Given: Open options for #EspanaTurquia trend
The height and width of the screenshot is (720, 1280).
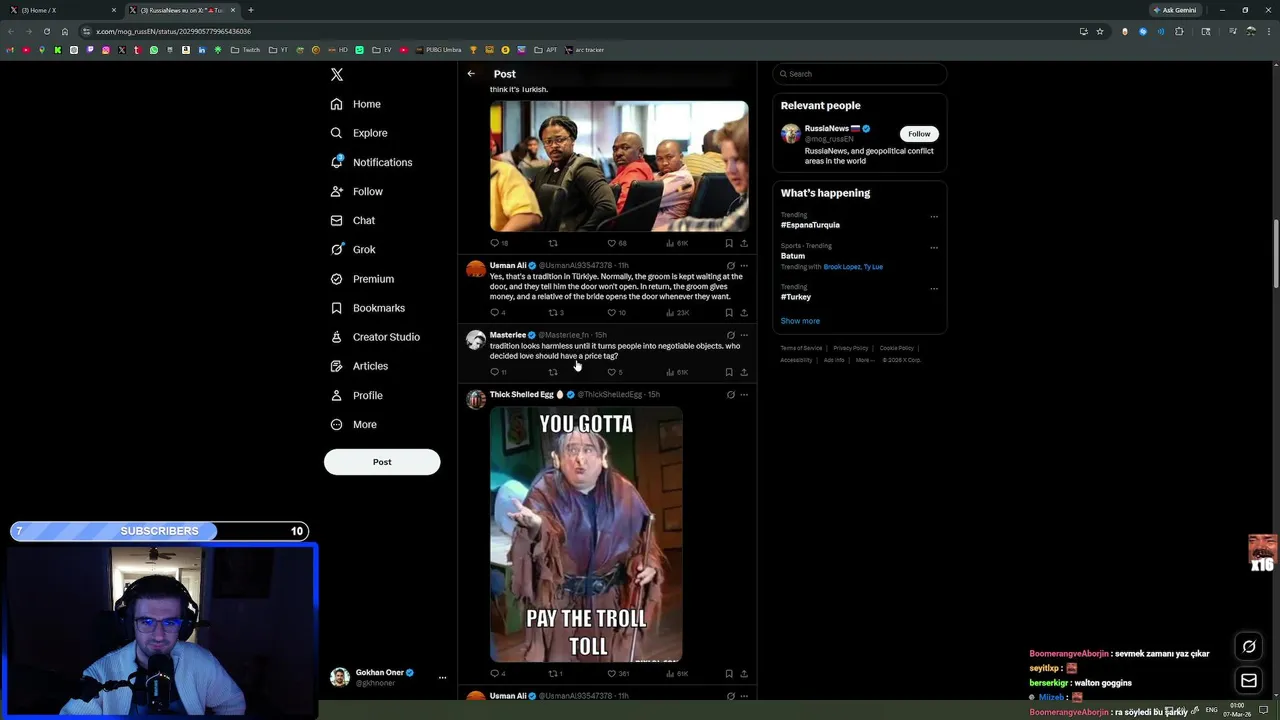Looking at the screenshot, I should (x=934, y=217).
